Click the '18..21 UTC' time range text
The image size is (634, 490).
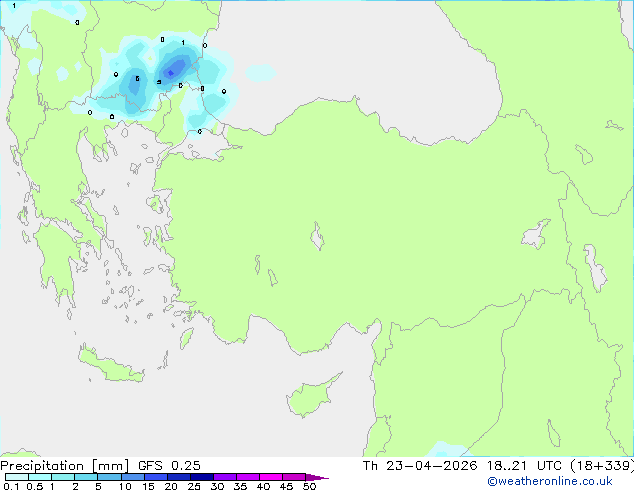click(524, 466)
